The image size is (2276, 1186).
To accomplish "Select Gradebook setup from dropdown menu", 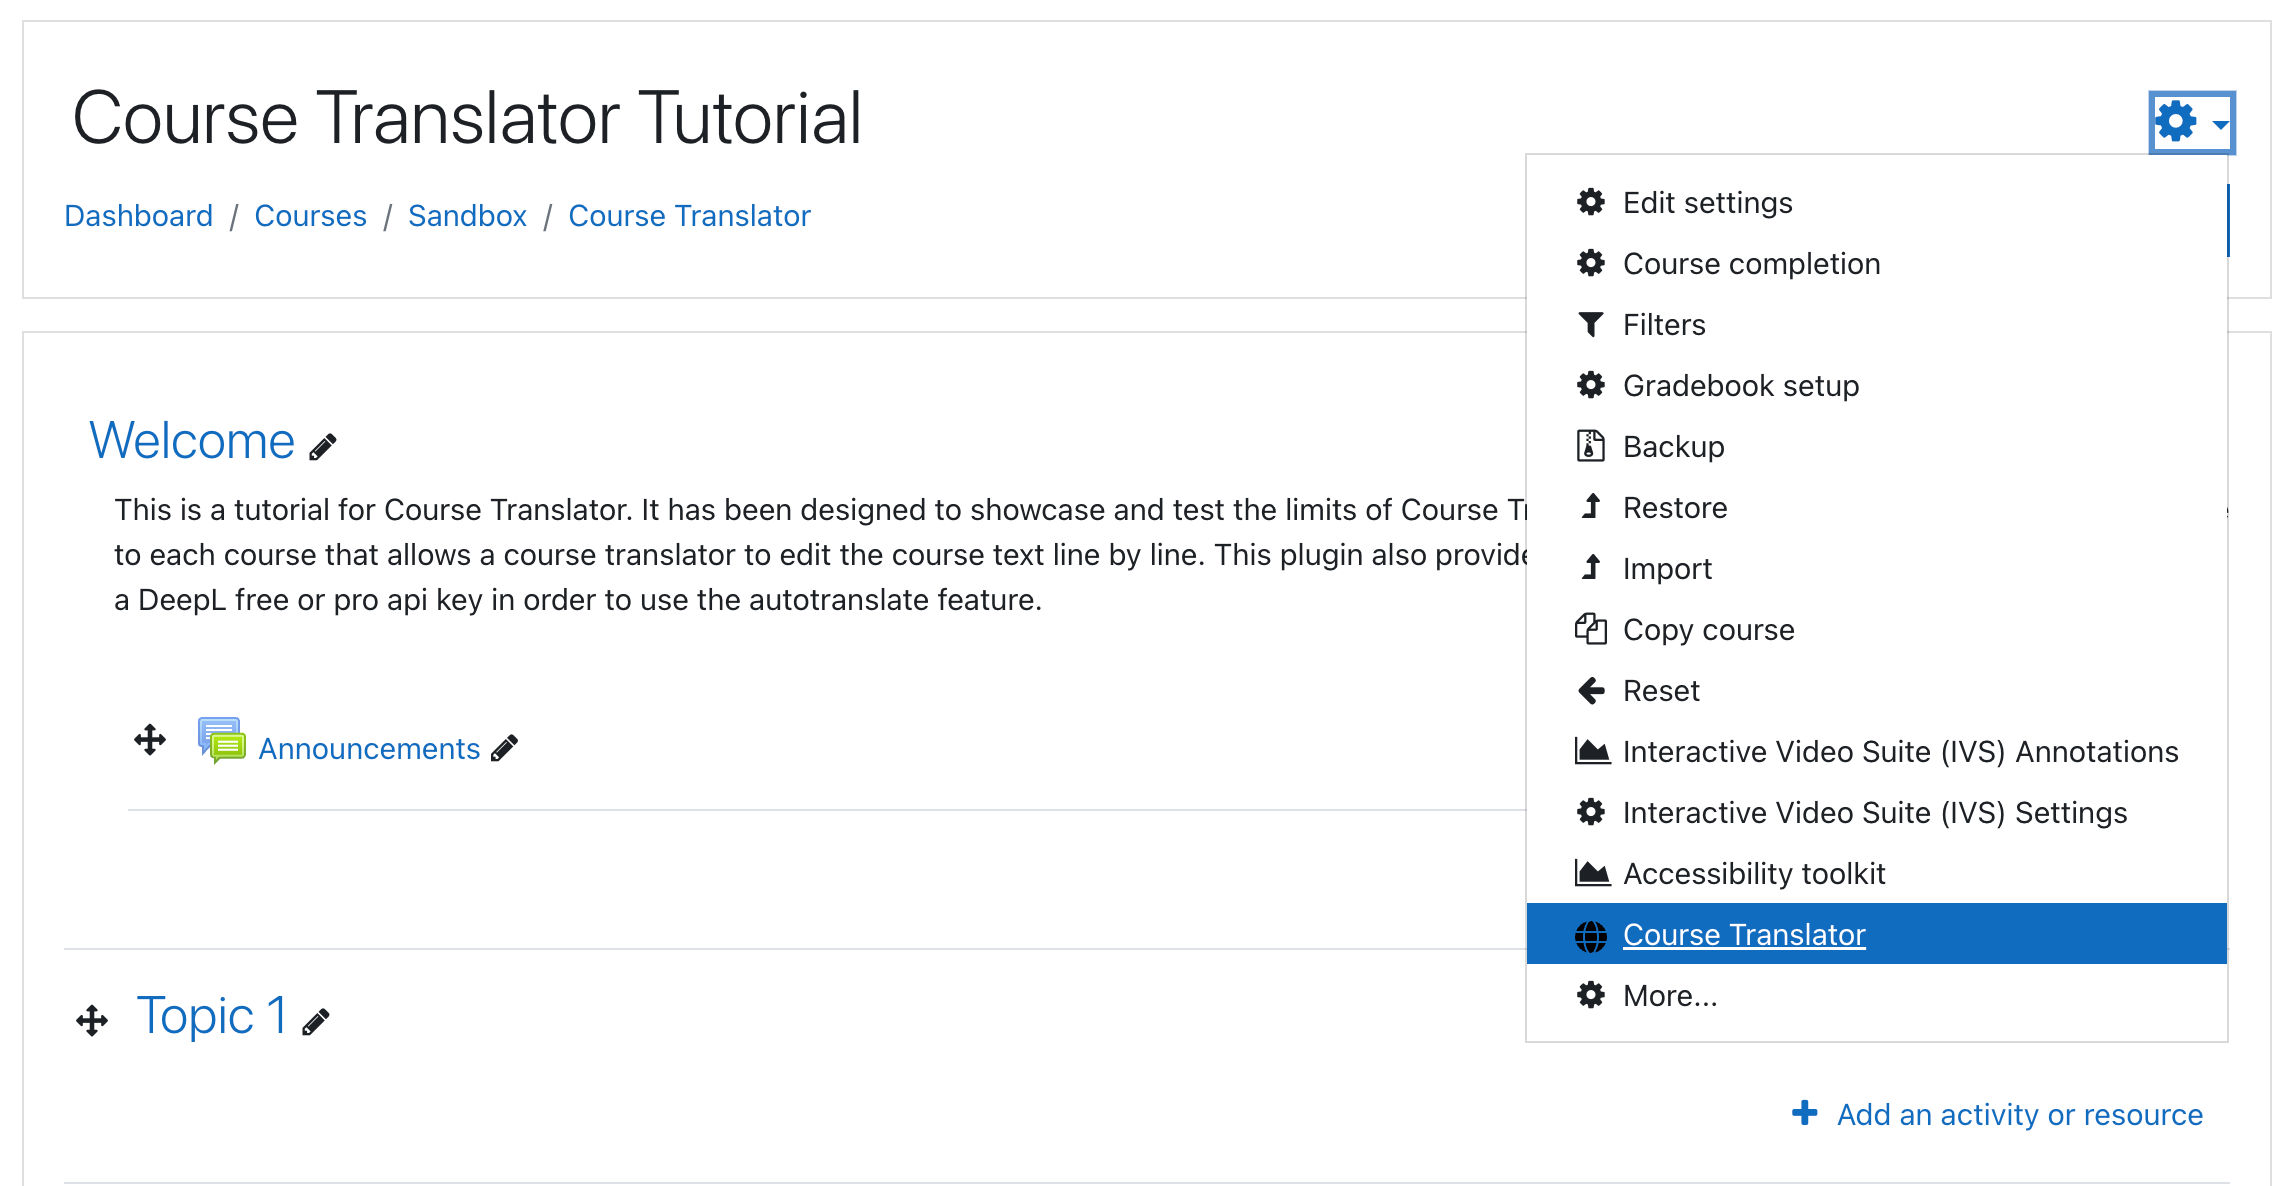I will point(1740,385).
